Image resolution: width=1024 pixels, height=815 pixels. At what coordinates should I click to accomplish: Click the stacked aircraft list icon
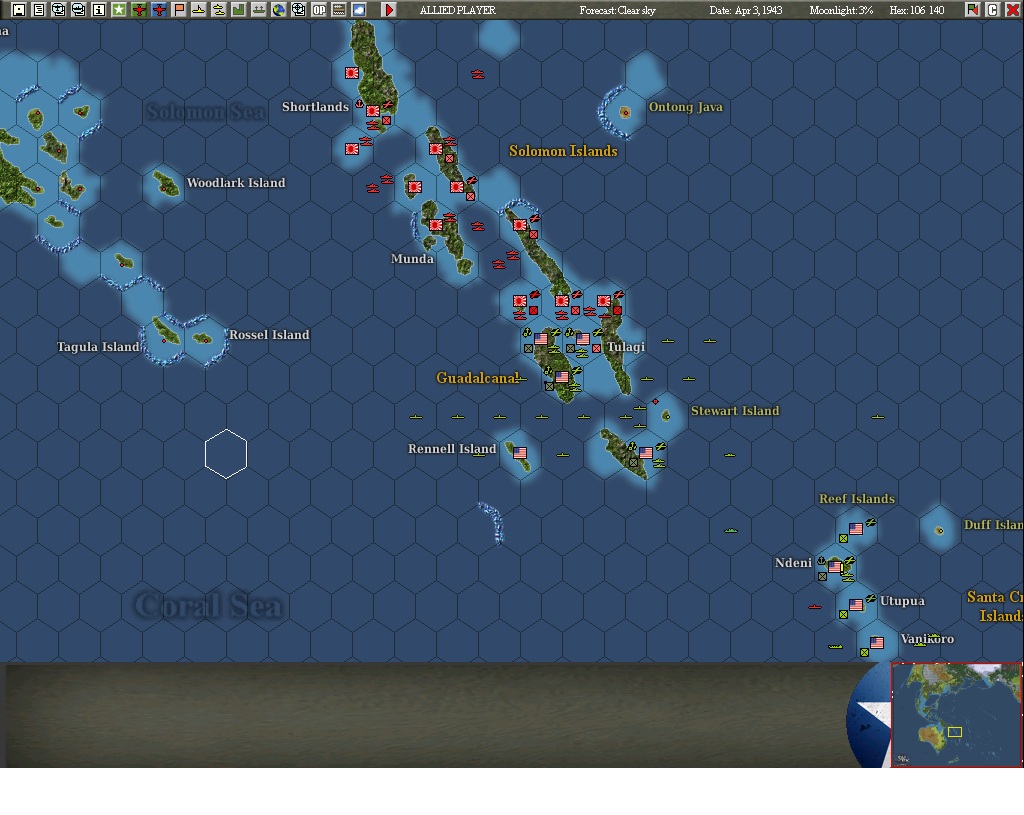[x=59, y=10]
